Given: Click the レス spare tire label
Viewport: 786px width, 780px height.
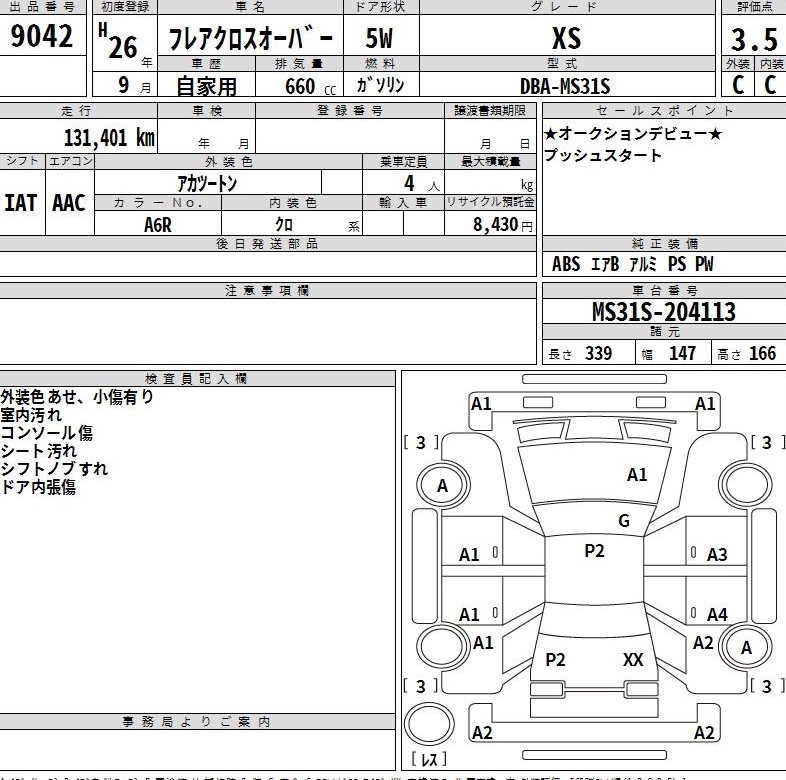Looking at the screenshot, I should (429, 759).
